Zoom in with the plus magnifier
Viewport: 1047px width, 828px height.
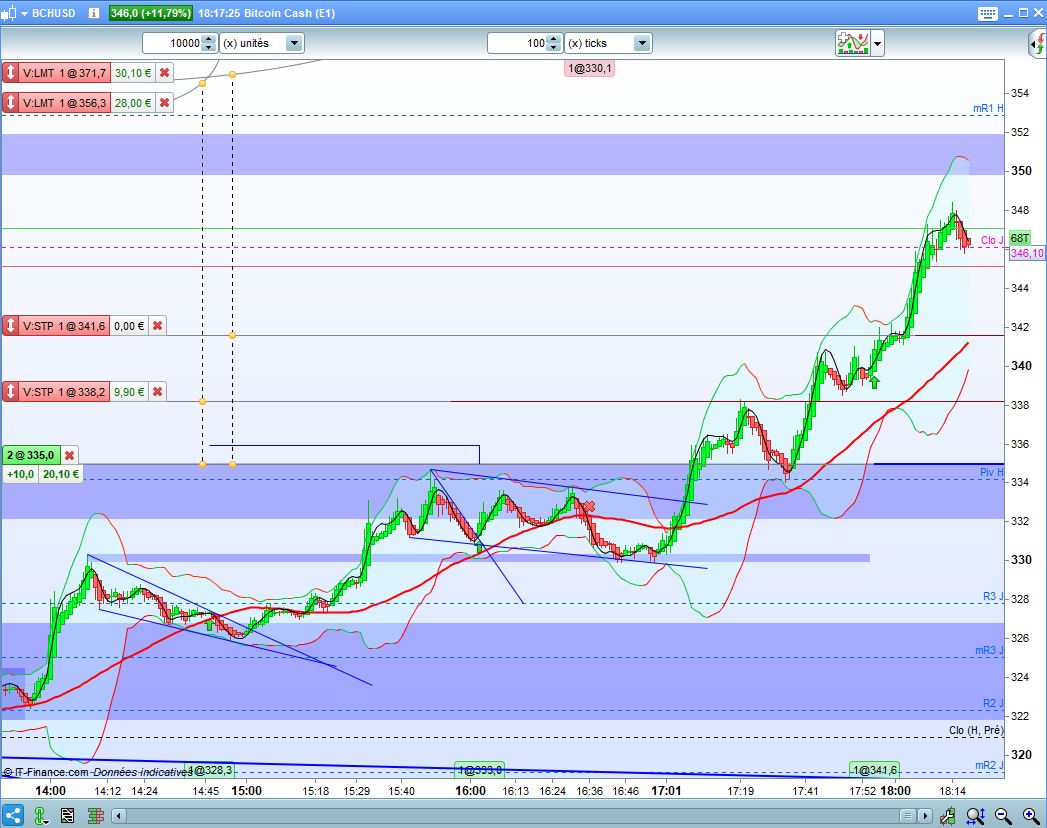(1030, 815)
